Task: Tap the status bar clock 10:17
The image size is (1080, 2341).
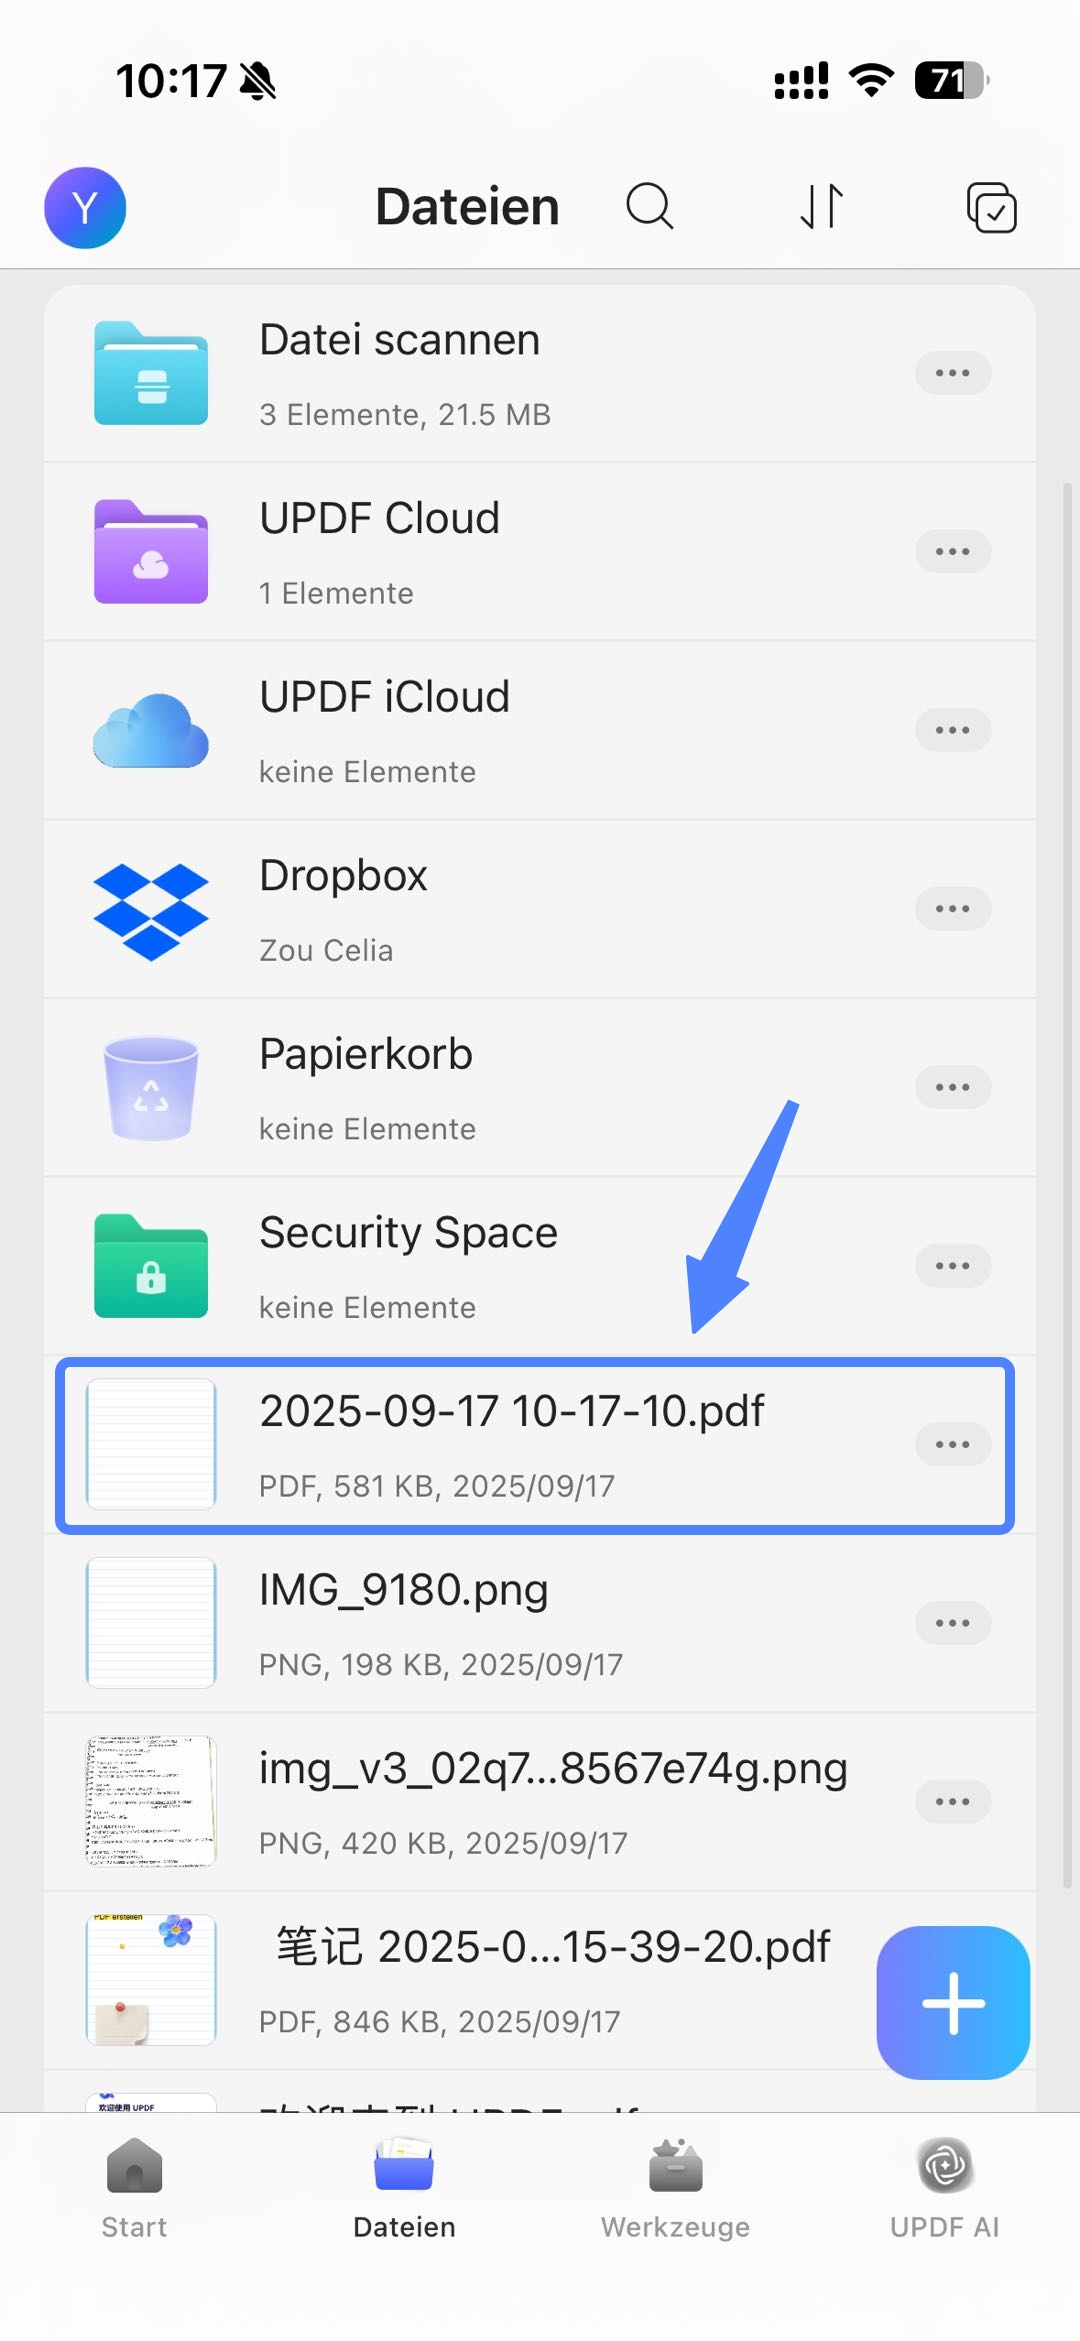Action: (171, 81)
